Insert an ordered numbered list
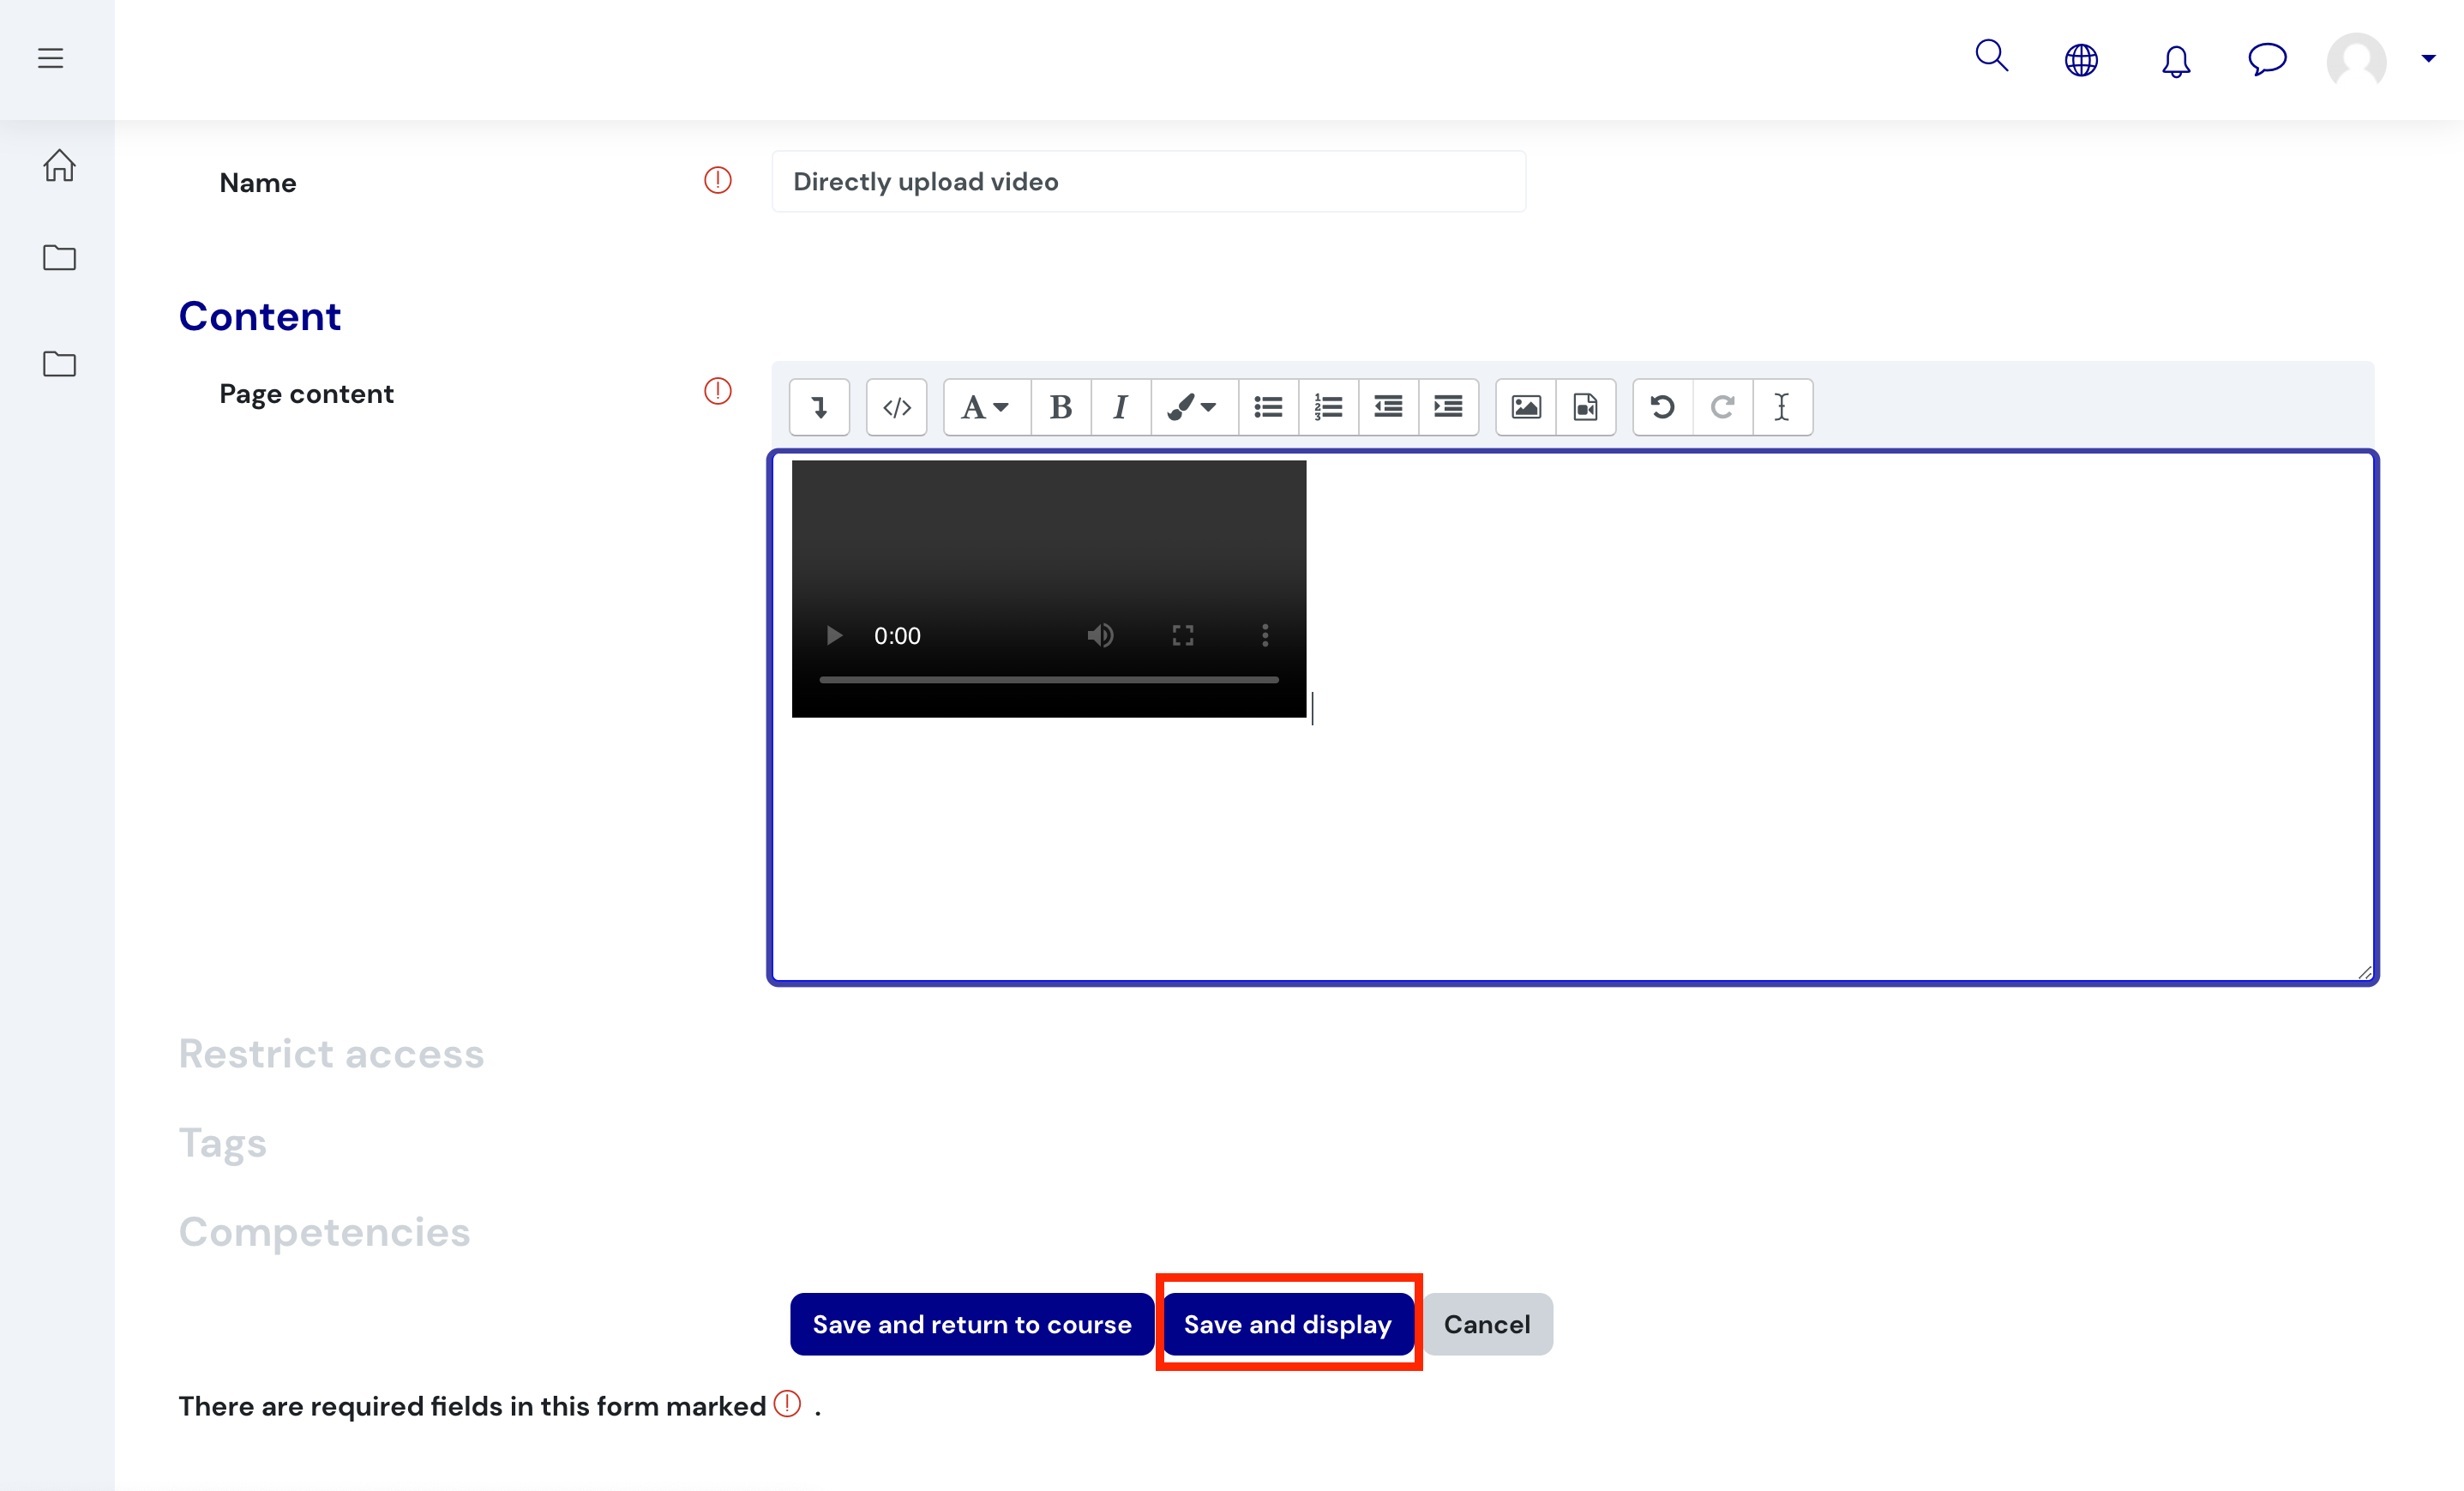 (x=1328, y=407)
